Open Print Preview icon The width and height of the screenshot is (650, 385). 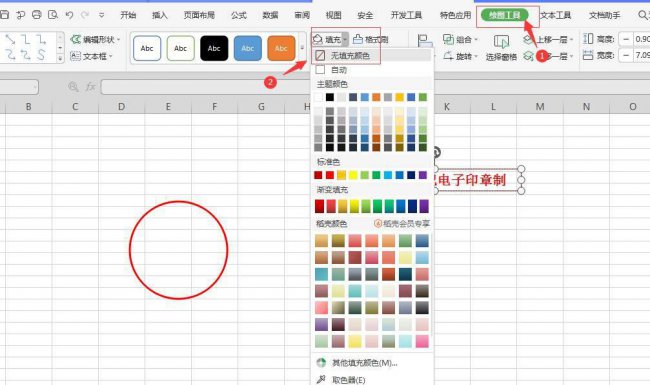pyautogui.click(x=53, y=15)
